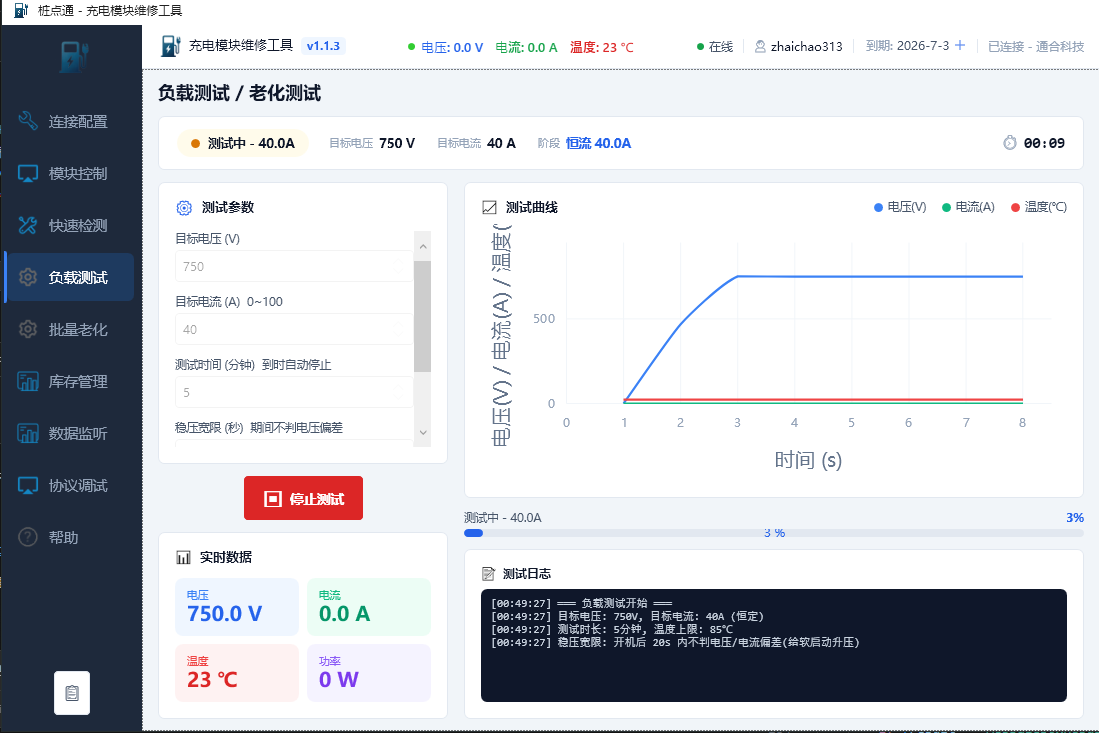
Task: Click the charging station logo in sidebar
Action: pyautogui.click(x=73, y=57)
